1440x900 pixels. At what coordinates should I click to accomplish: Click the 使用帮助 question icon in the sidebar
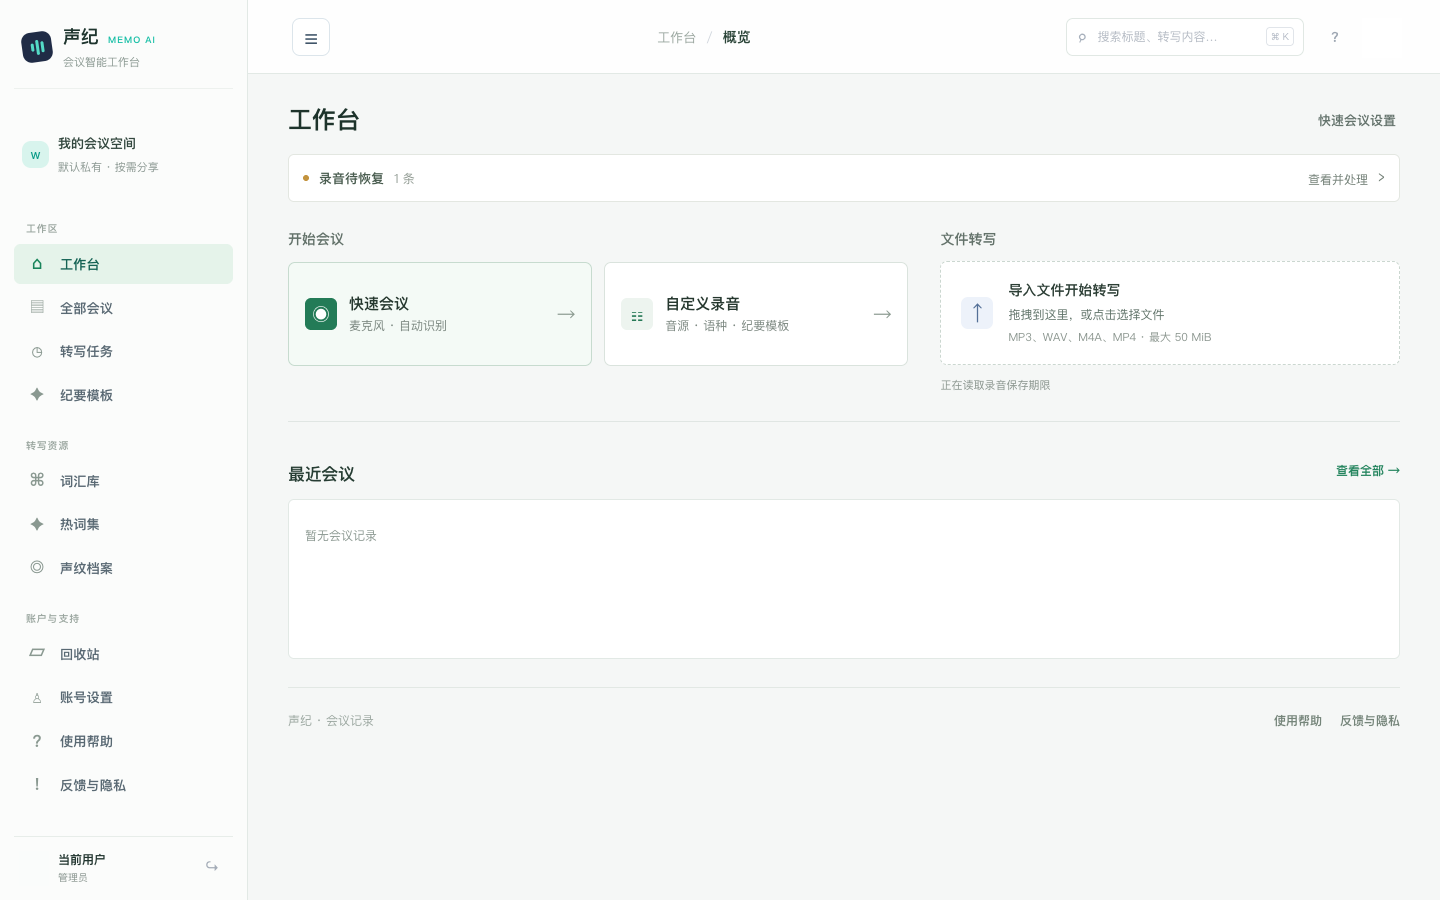click(x=37, y=741)
